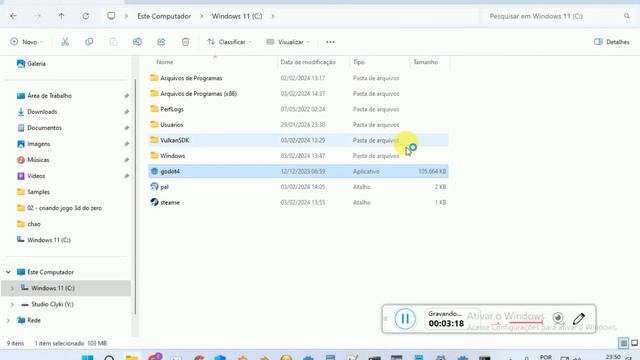Sort by the Tipo column header
Image resolution: width=640 pixels, height=360 pixels.
[359, 62]
